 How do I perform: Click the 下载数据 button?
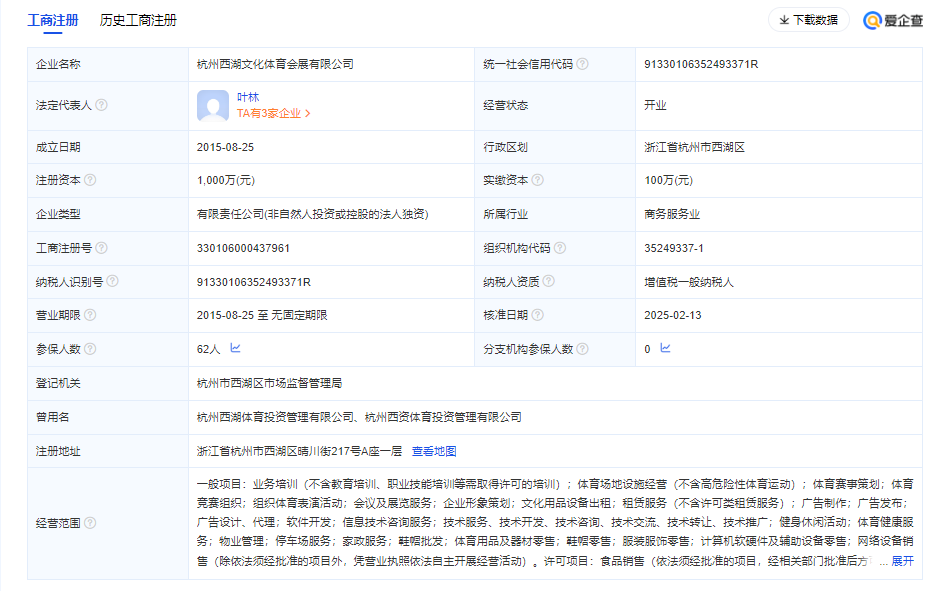808,20
